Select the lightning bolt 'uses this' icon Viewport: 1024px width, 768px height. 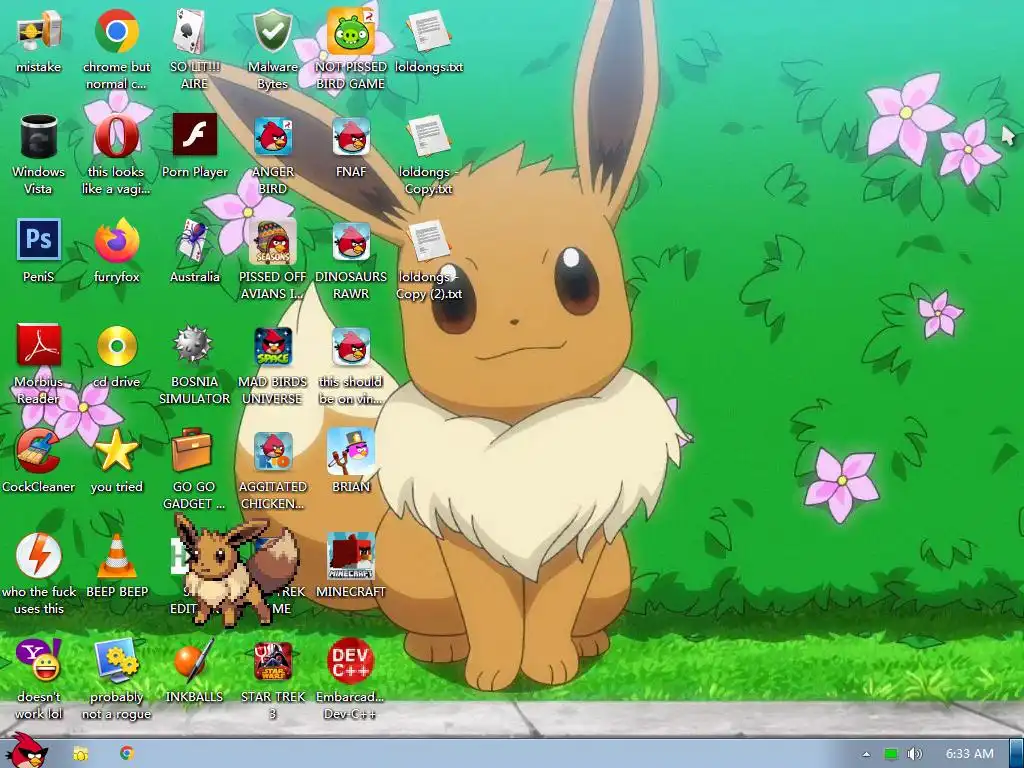click(39, 556)
